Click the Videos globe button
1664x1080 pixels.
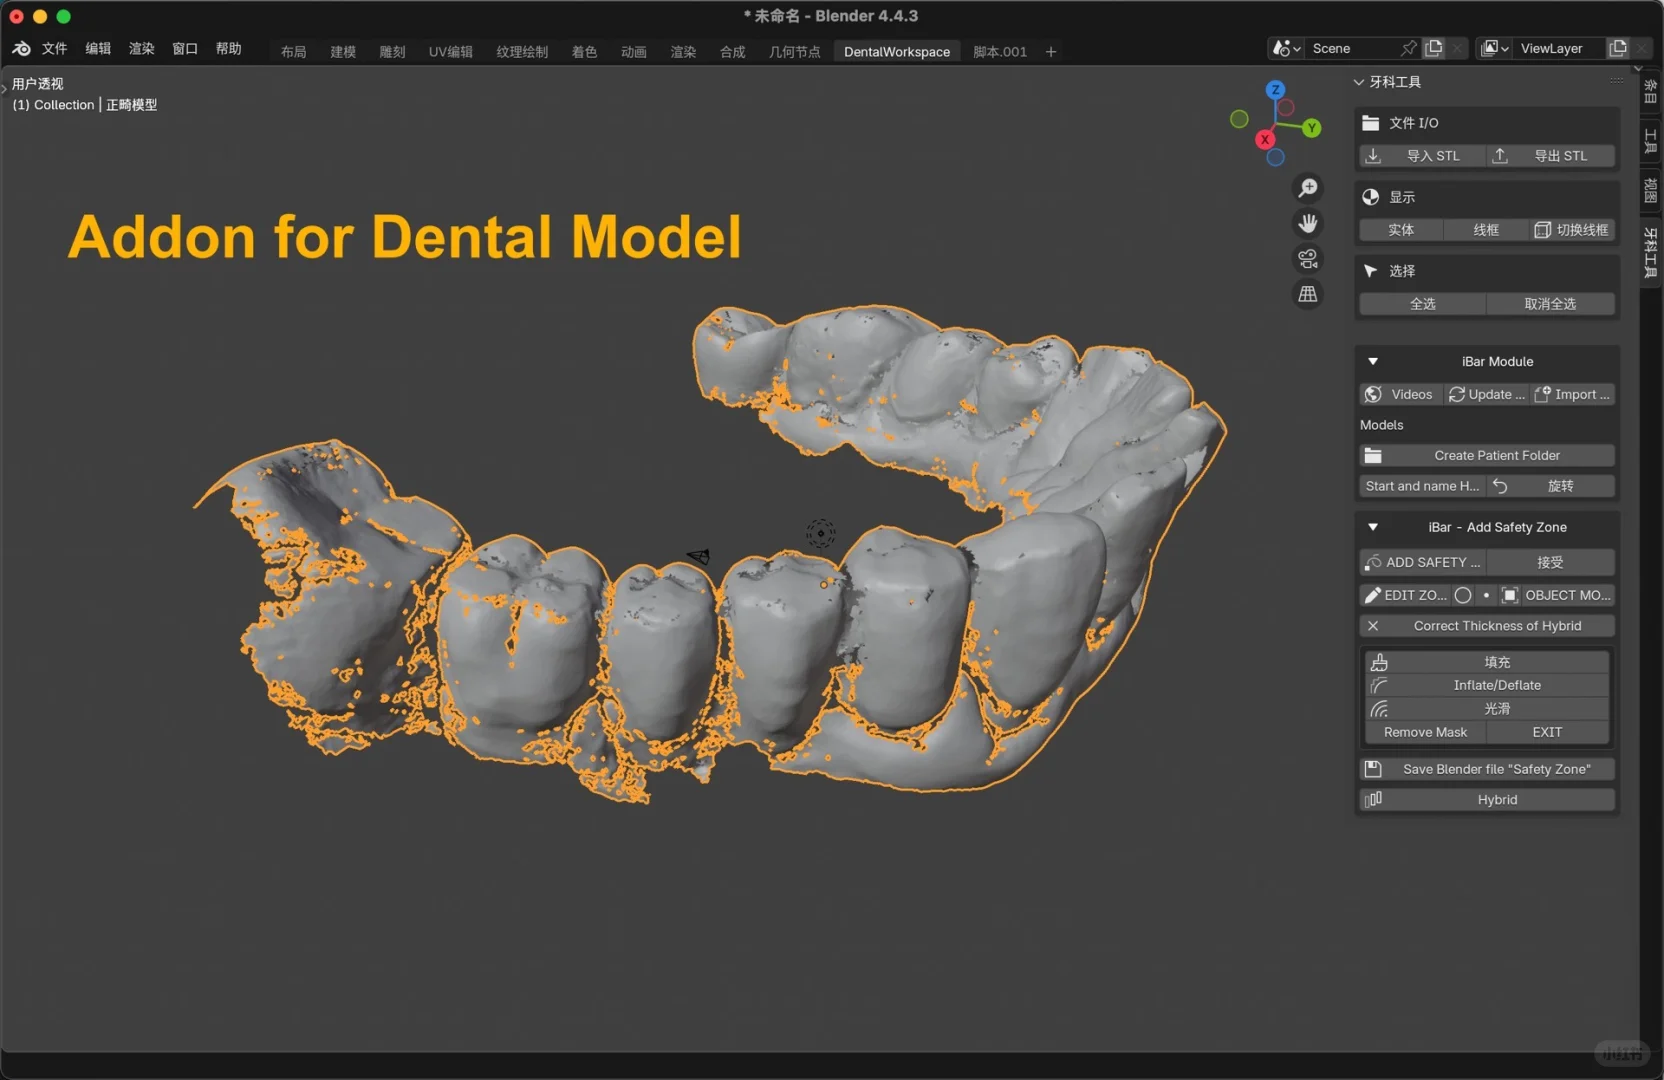(x=1401, y=395)
